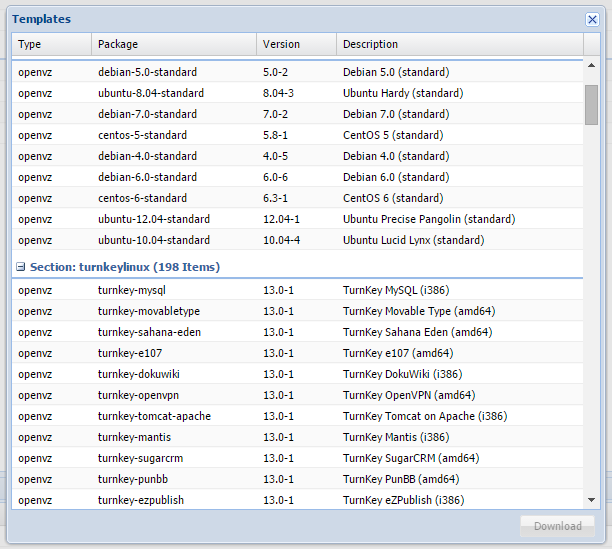This screenshot has width=612, height=549.
Task: Click the TurnKey OpenVPN (amd64) description
Action: 409,396
